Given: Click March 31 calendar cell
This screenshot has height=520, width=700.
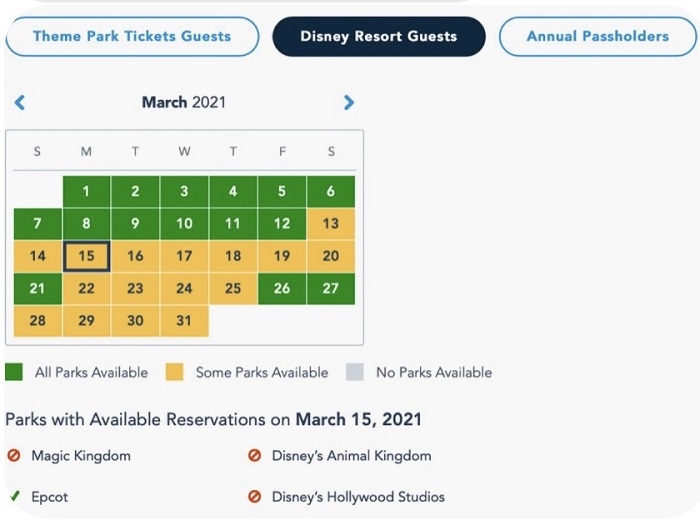Looking at the screenshot, I should click(184, 321).
